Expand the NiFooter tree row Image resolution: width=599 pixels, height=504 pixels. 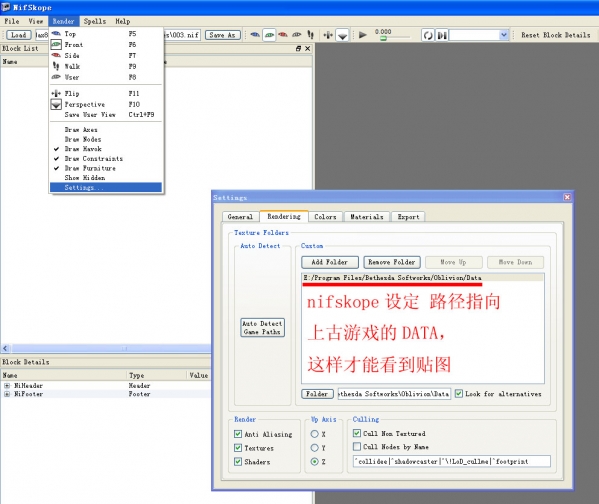(x=7, y=394)
